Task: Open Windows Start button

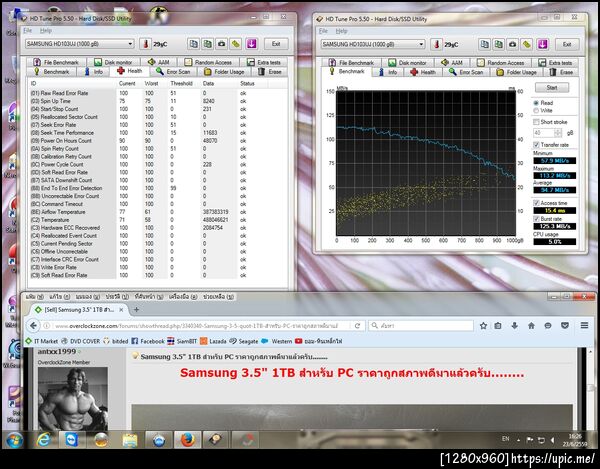Action: 15,440
